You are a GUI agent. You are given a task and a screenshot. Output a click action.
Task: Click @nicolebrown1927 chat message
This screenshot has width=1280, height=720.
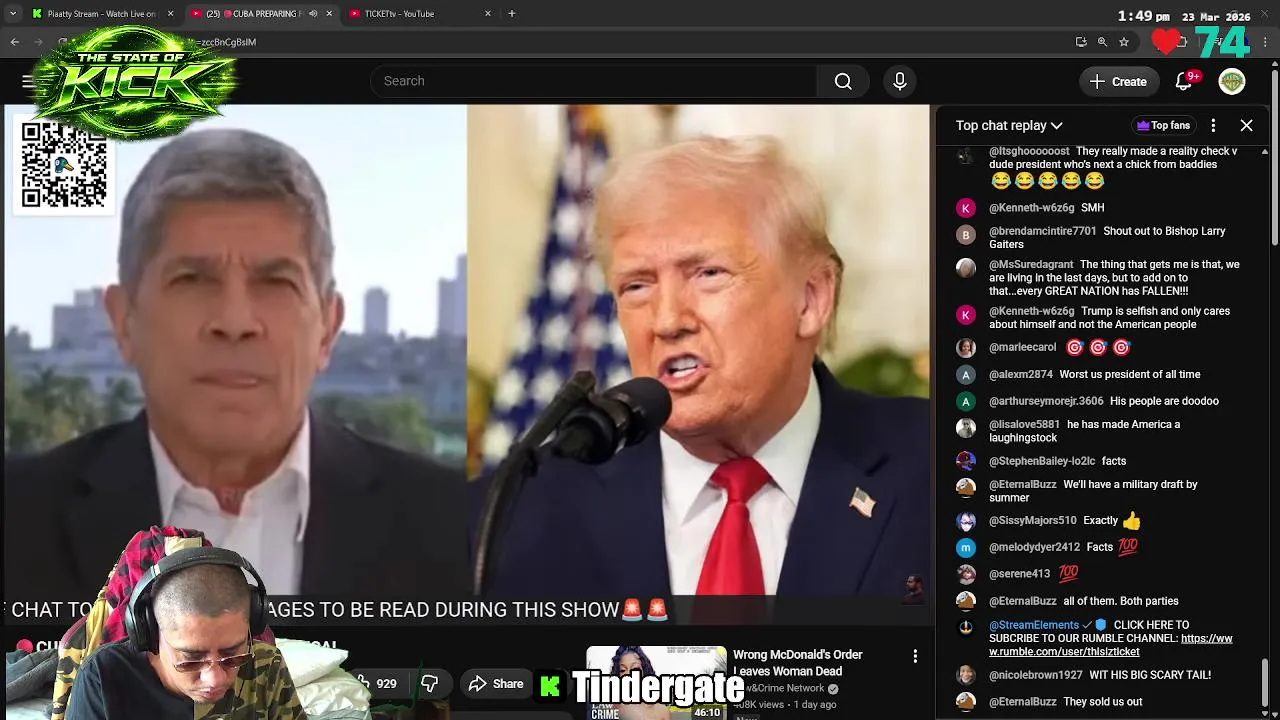1100,675
